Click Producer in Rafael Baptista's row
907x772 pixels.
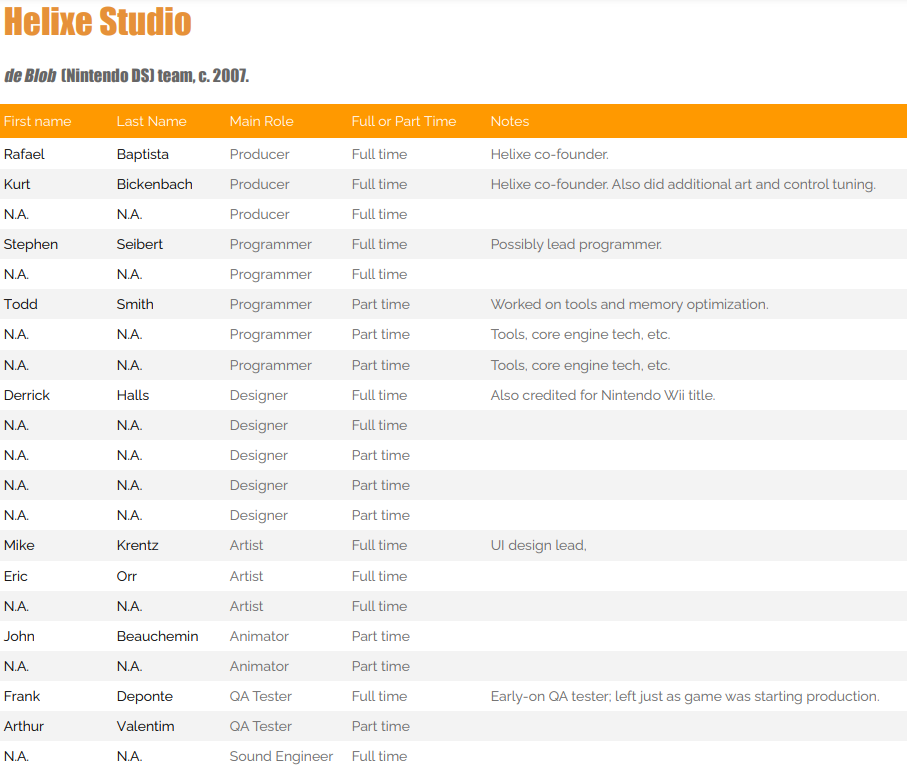coord(260,154)
